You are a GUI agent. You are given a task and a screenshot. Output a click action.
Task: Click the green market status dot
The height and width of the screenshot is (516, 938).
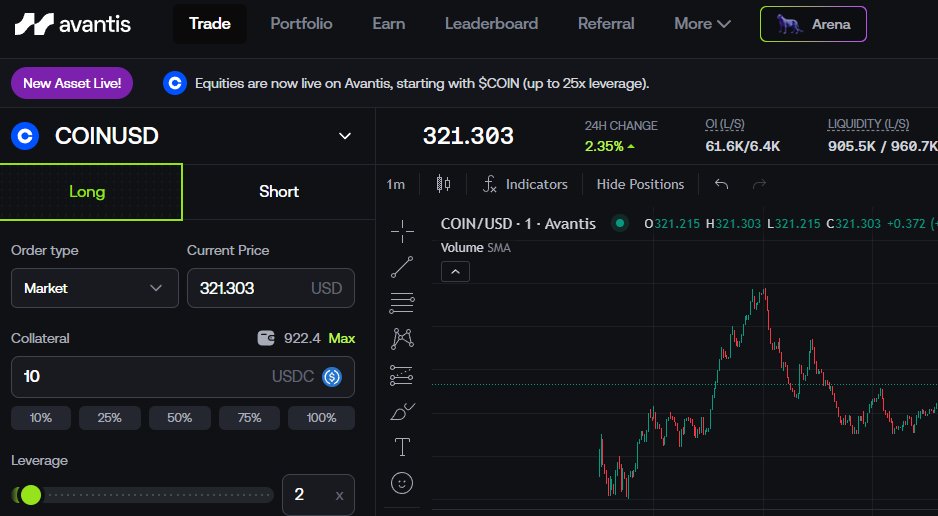point(620,224)
